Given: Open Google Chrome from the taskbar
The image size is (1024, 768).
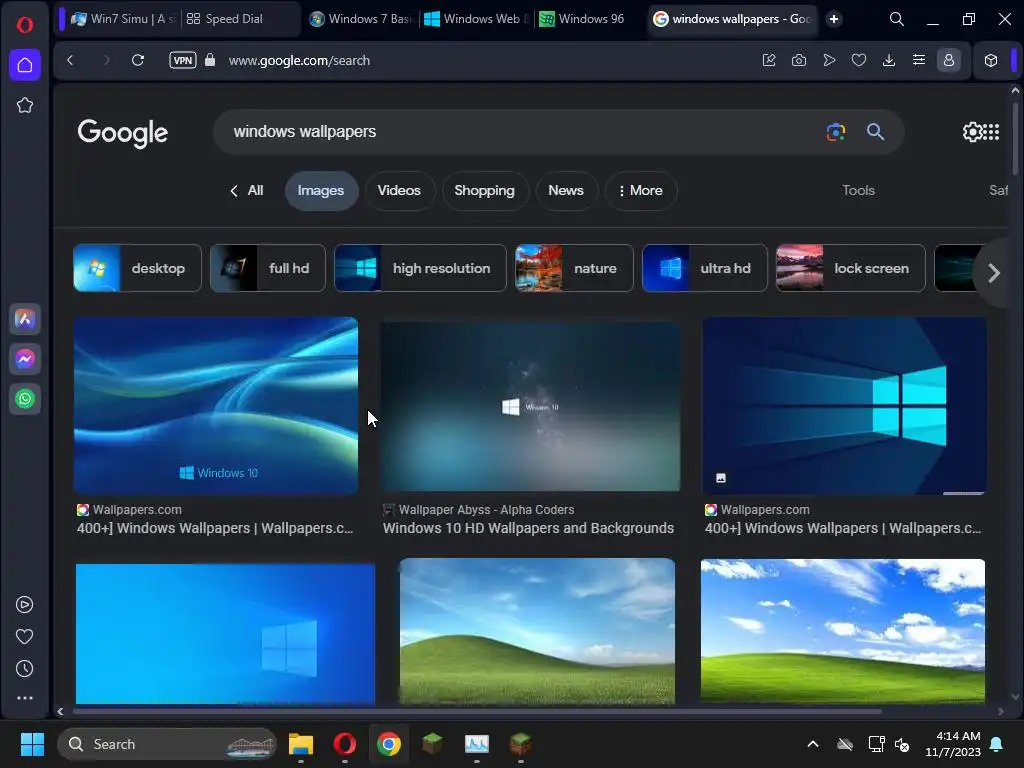Looking at the screenshot, I should [x=389, y=744].
